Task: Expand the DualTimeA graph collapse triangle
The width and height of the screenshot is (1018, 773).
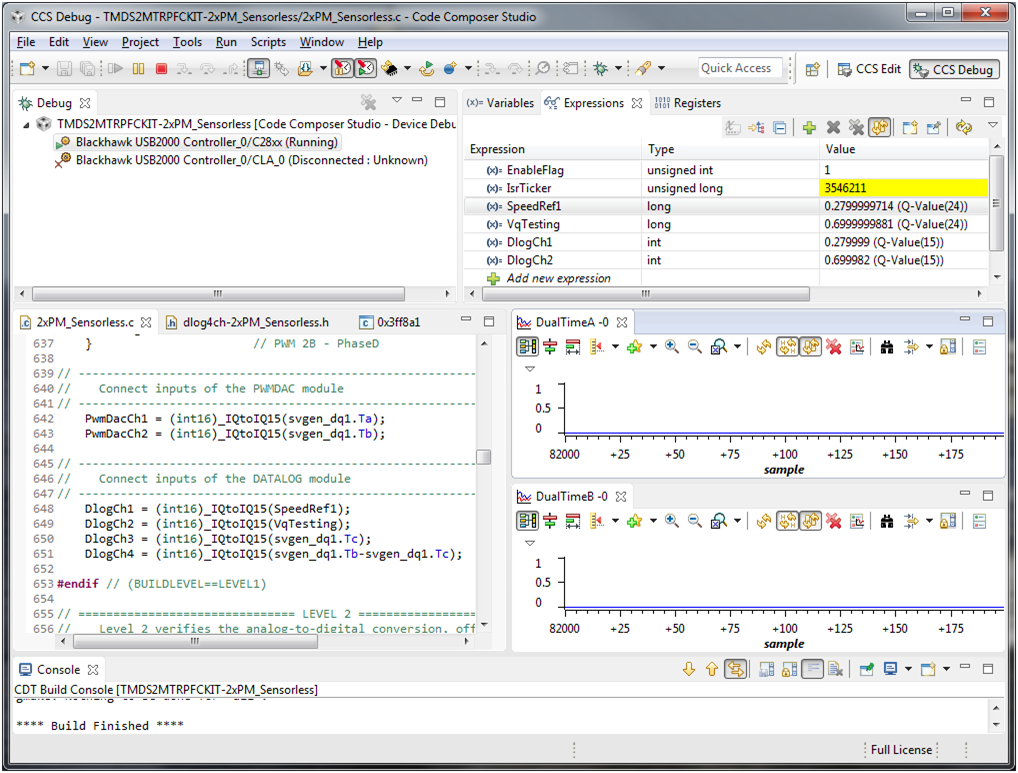Action: pos(530,369)
